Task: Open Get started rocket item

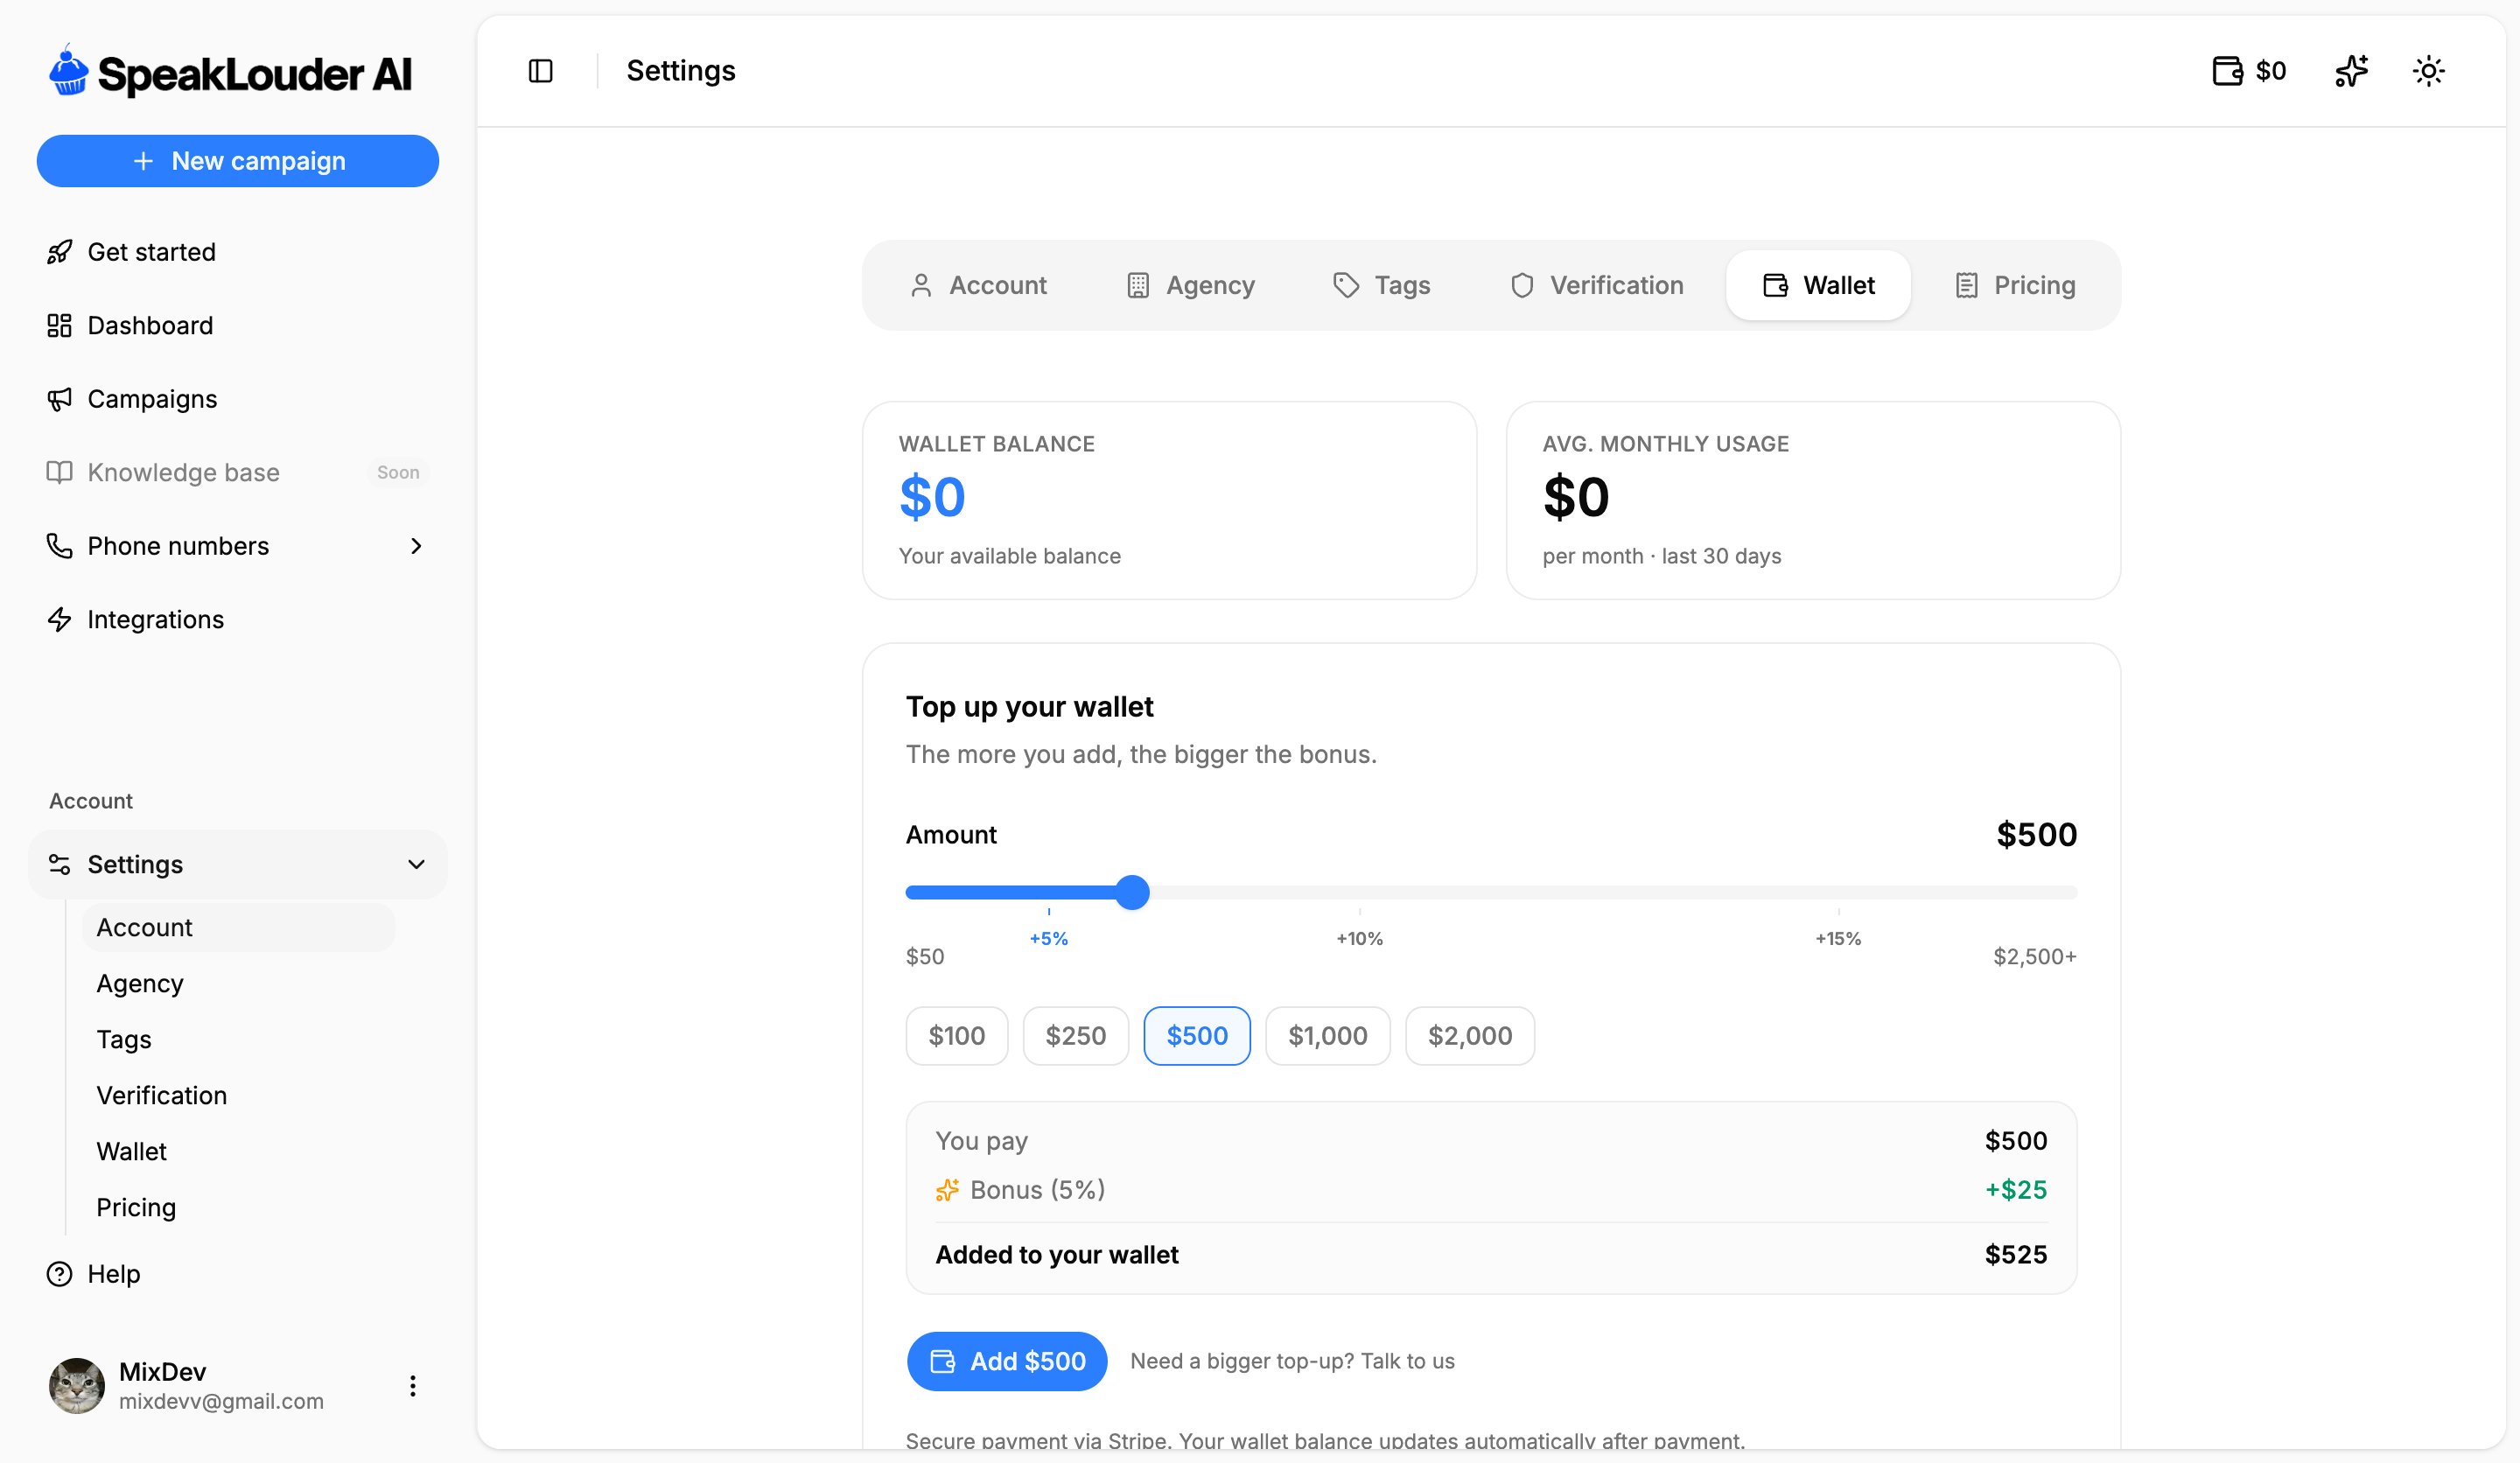Action: coord(238,252)
